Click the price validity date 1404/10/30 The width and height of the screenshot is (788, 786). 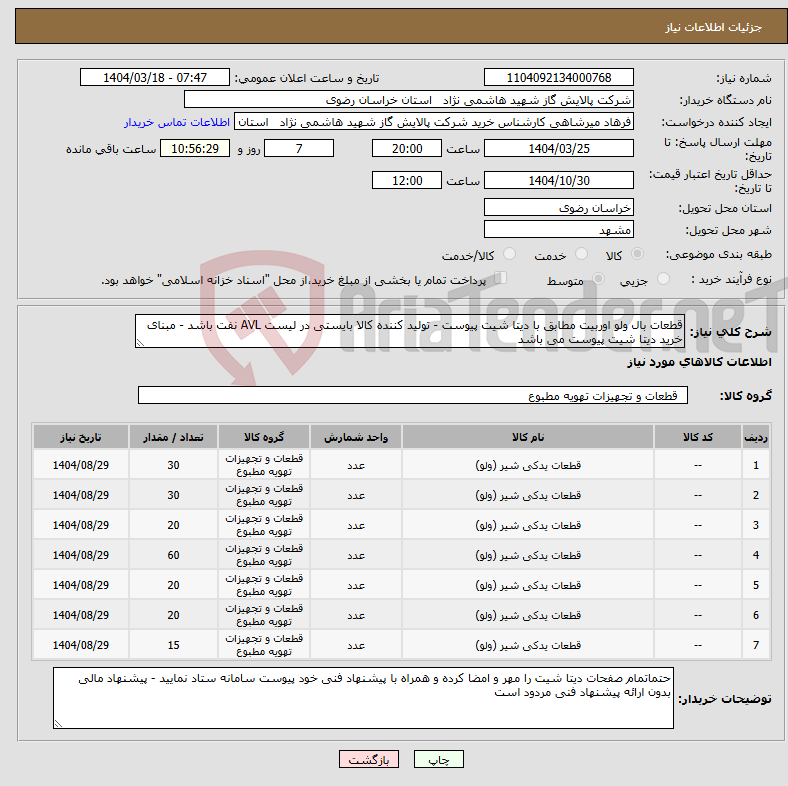click(558, 180)
